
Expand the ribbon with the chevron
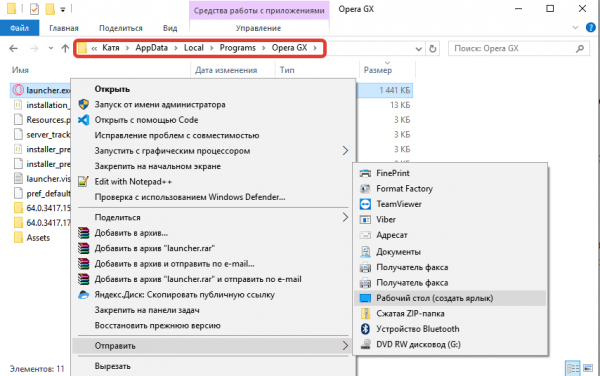[x=575, y=28]
